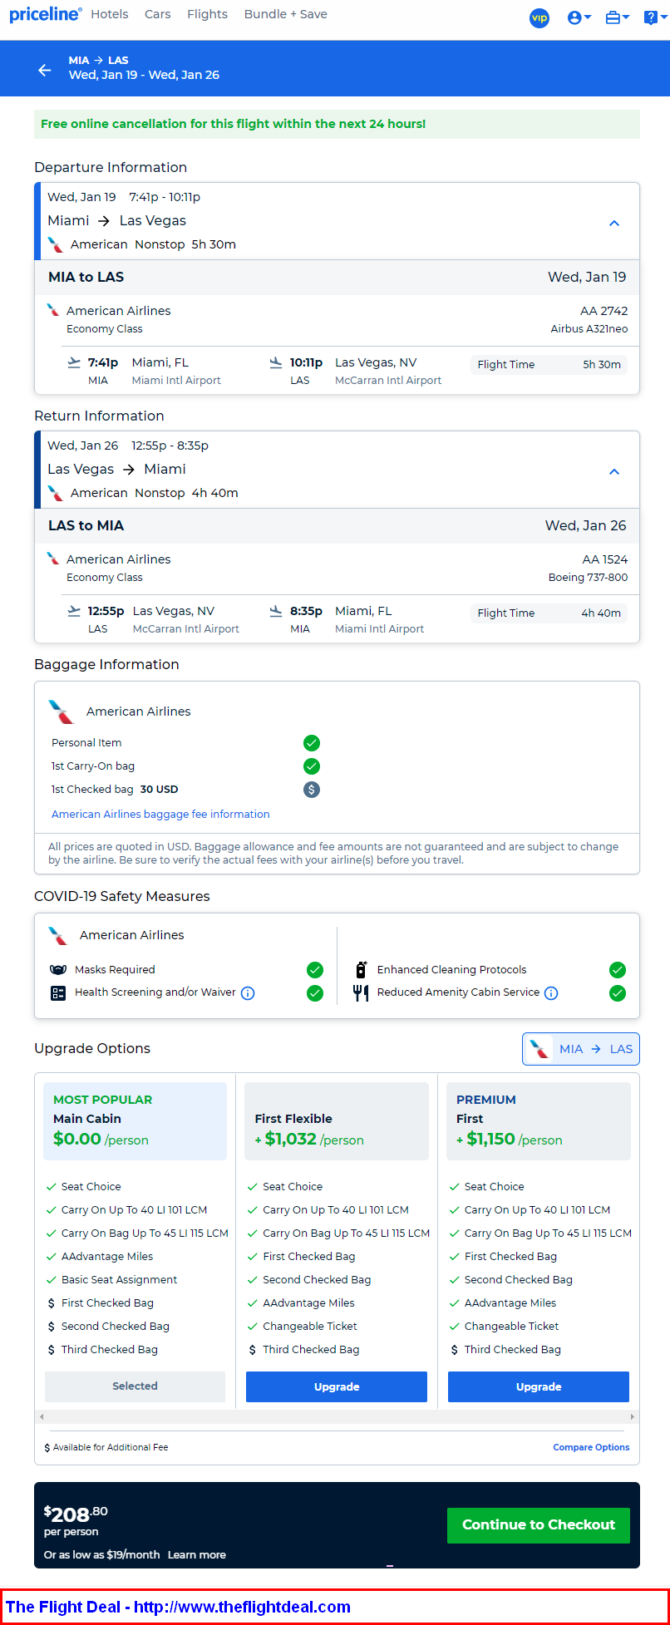Click info icon next to Health Screening and/or Waiver

point(248,993)
